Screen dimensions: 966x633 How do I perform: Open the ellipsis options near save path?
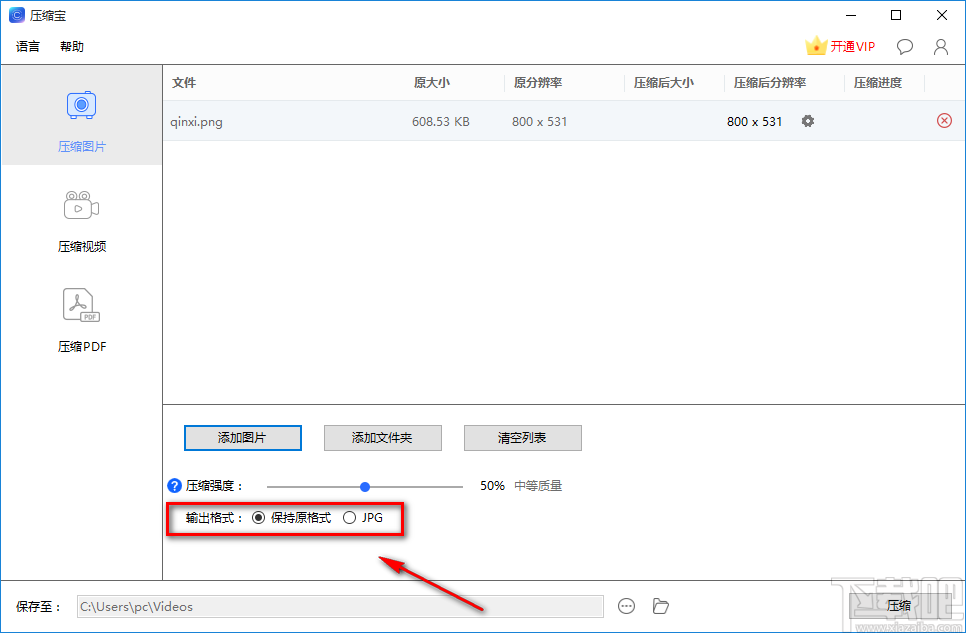(626, 606)
